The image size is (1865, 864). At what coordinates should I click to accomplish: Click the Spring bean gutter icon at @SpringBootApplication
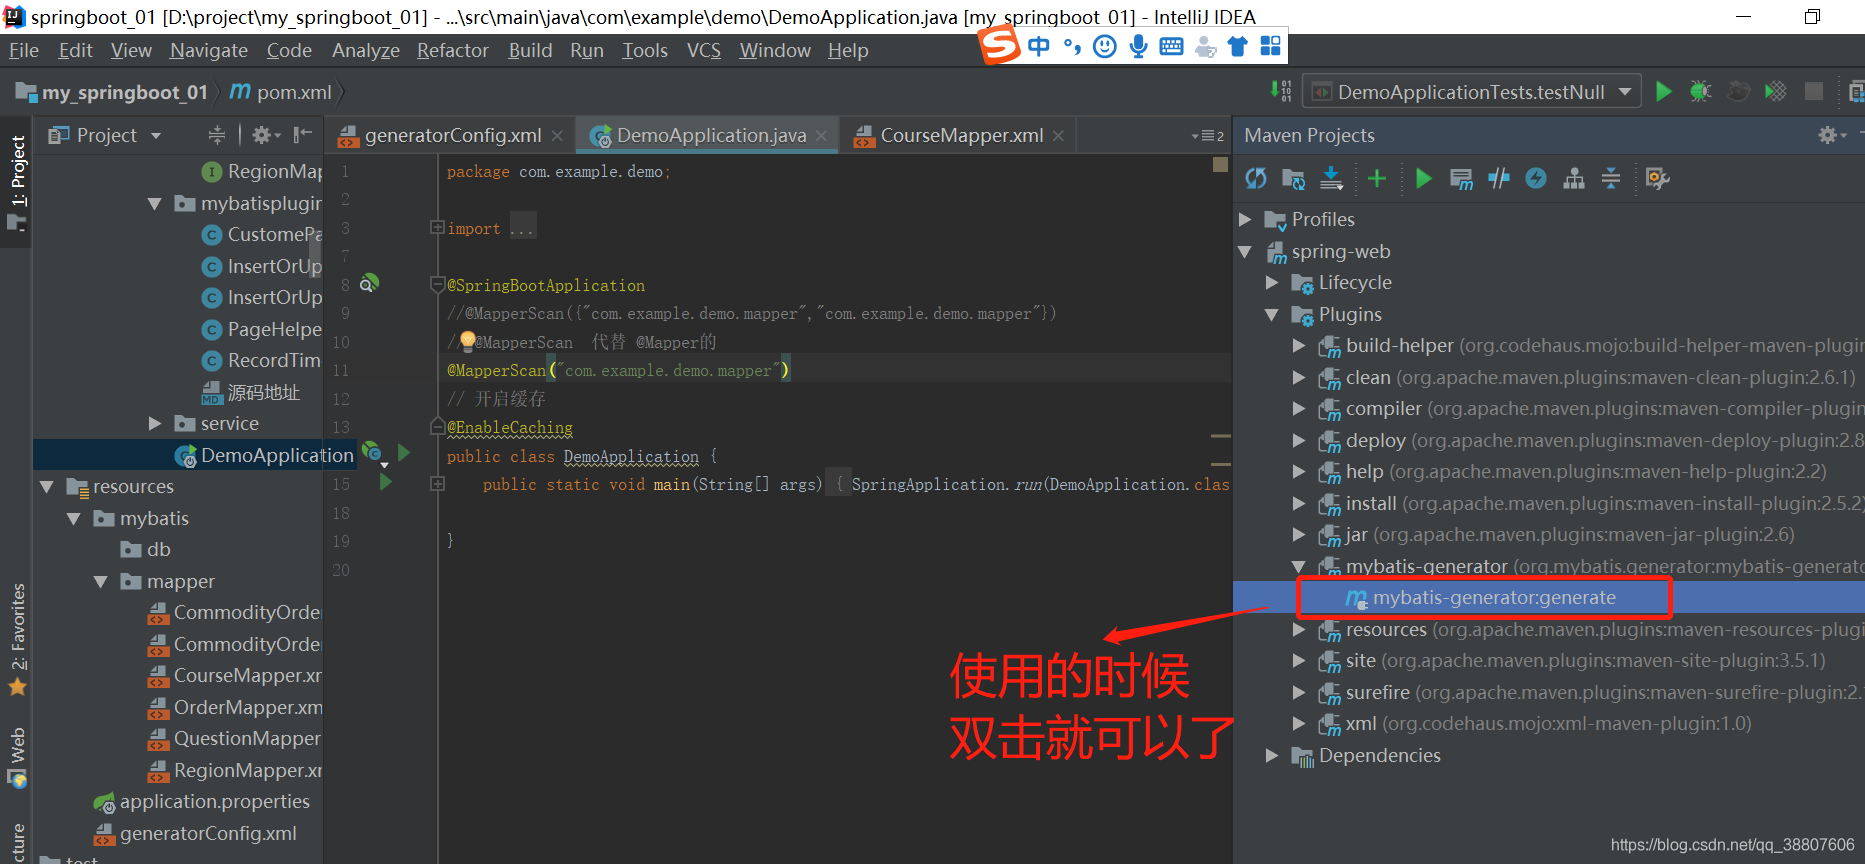[369, 283]
